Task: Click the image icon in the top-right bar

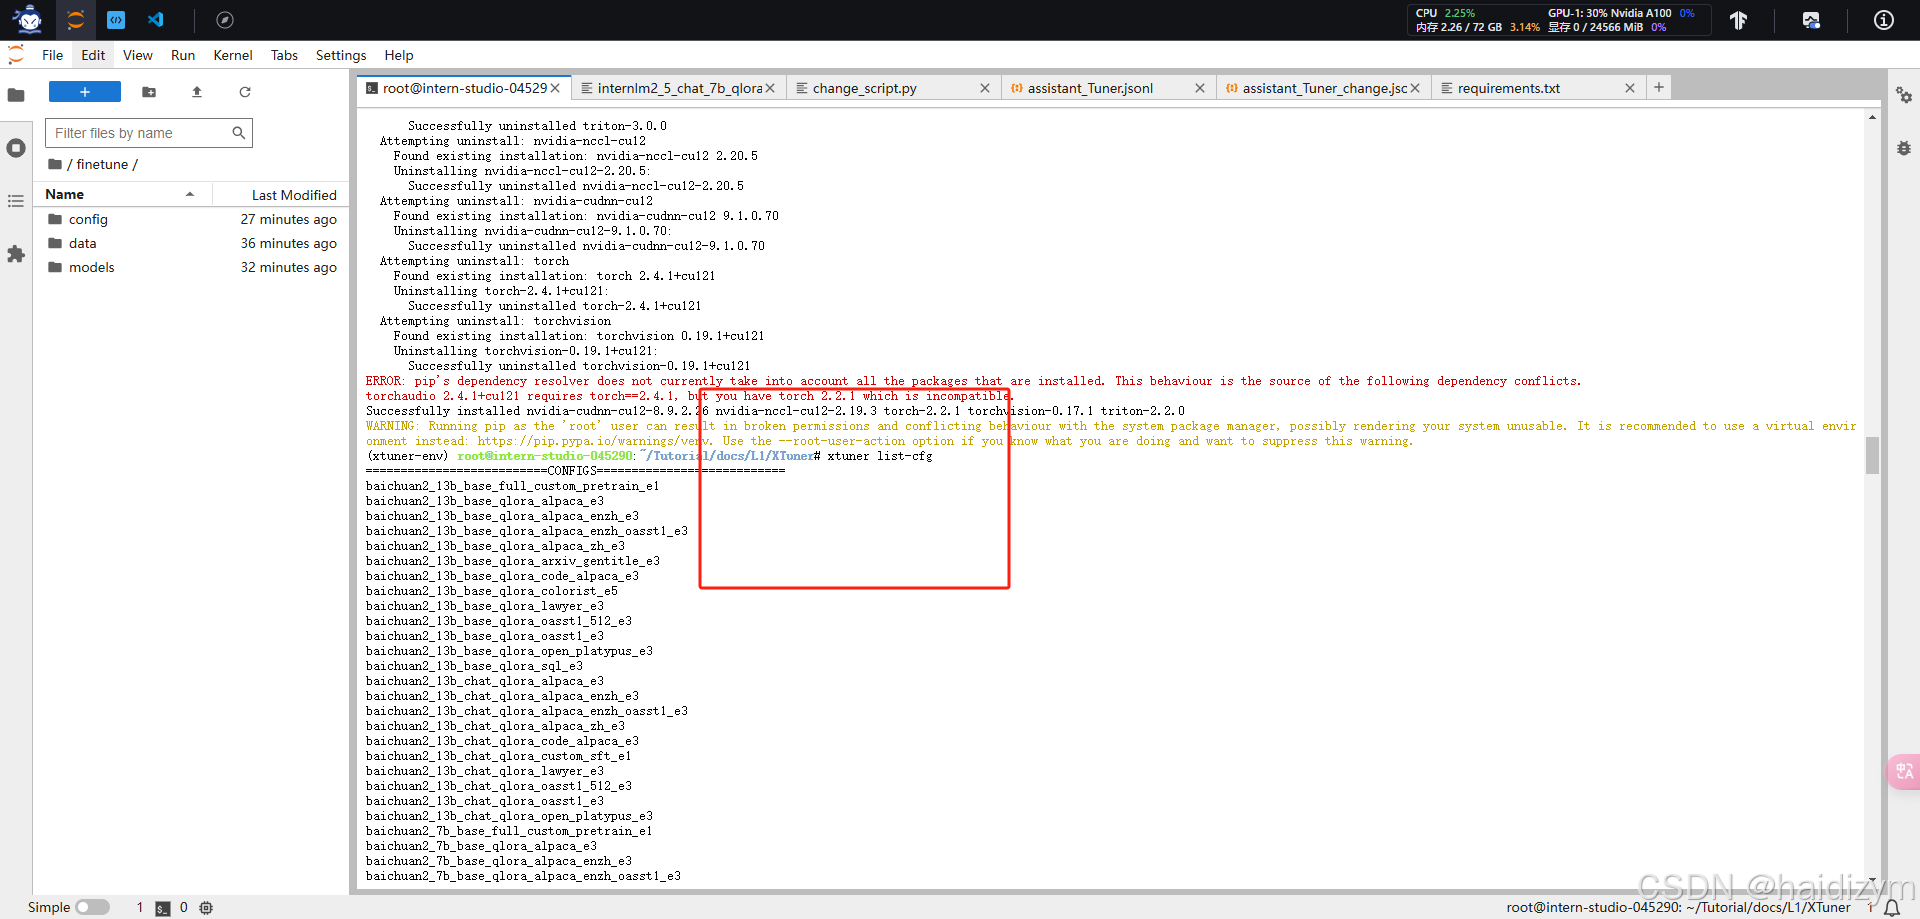Action: coord(1811,20)
